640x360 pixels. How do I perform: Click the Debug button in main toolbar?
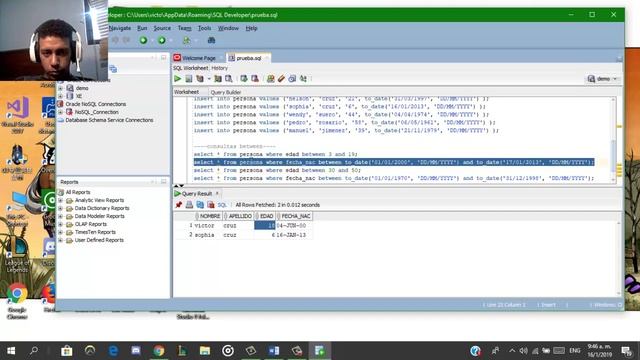[162, 40]
